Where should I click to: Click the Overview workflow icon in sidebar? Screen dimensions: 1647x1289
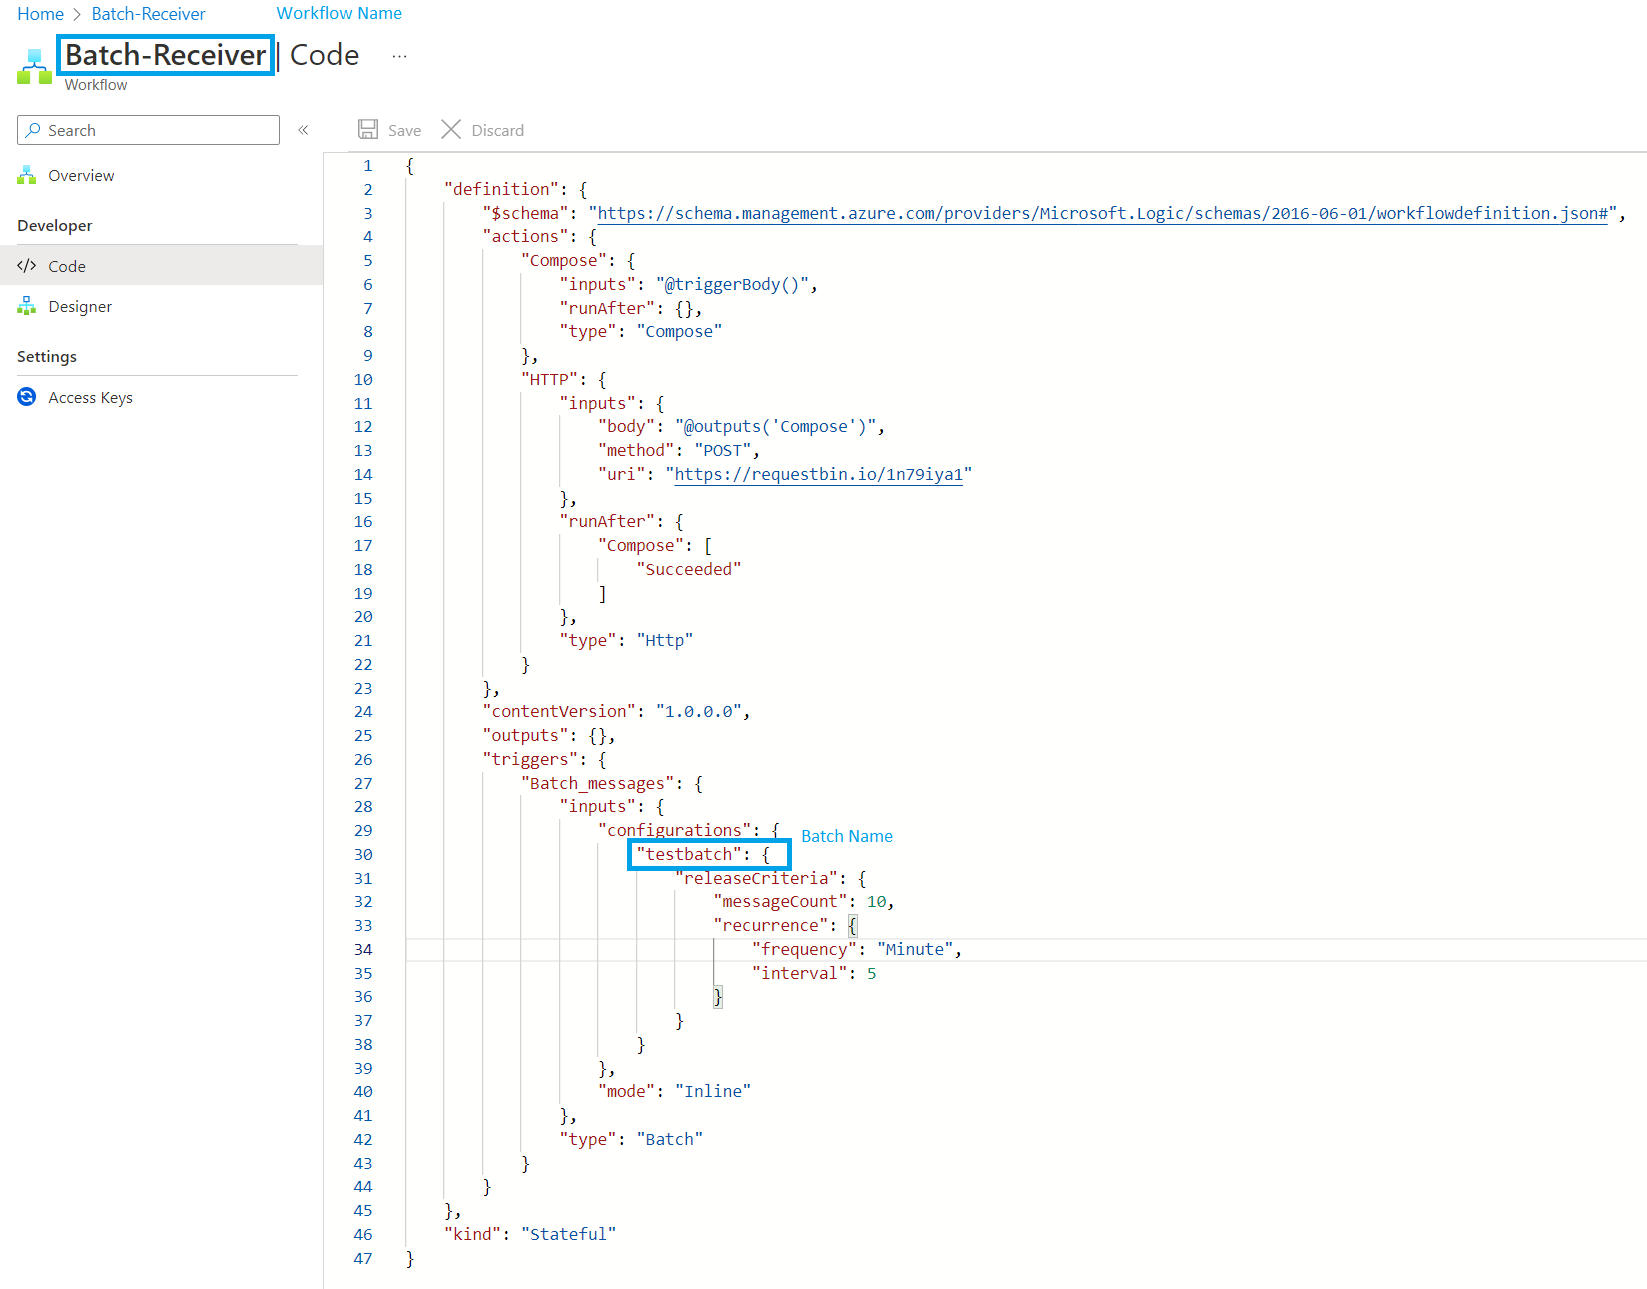tap(27, 176)
